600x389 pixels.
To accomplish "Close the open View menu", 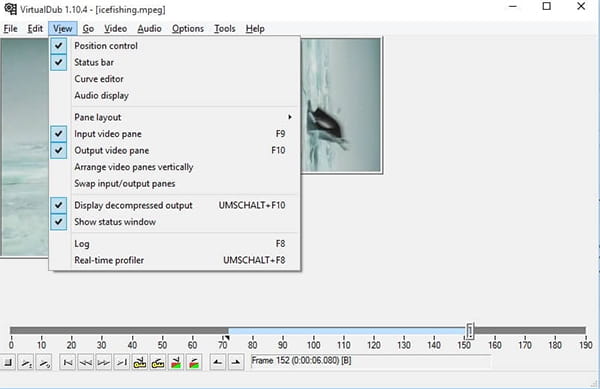I will coord(63,29).
